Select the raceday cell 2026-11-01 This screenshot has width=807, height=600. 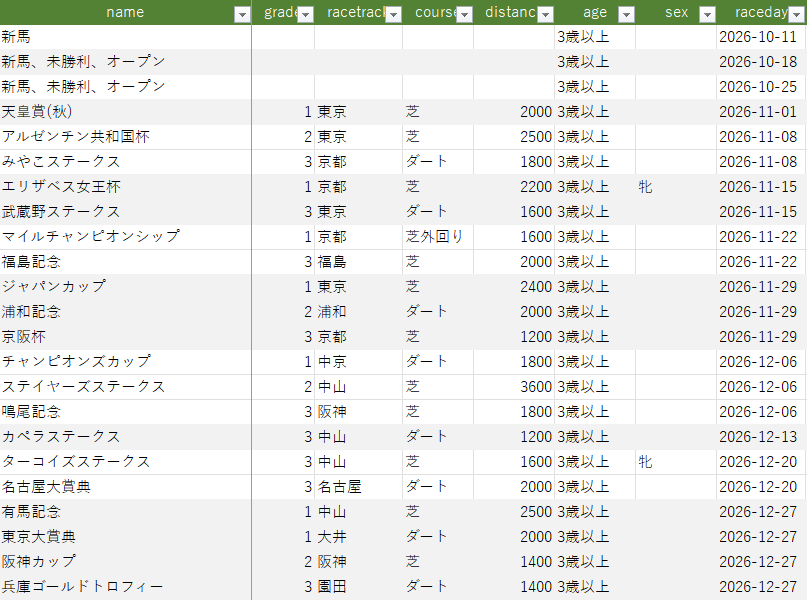click(761, 112)
